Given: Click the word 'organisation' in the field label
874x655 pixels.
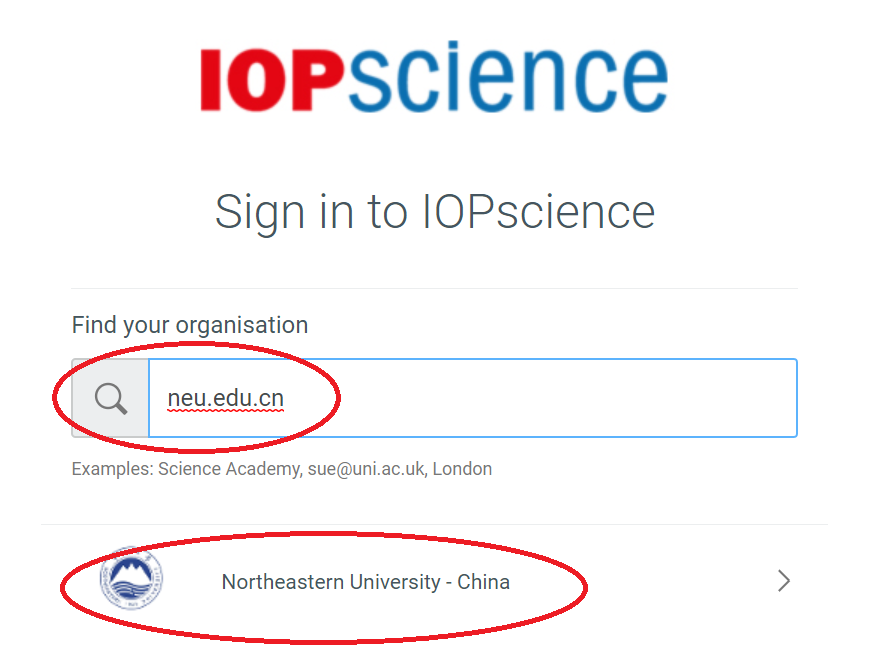Looking at the screenshot, I should pyautogui.click(x=242, y=325).
